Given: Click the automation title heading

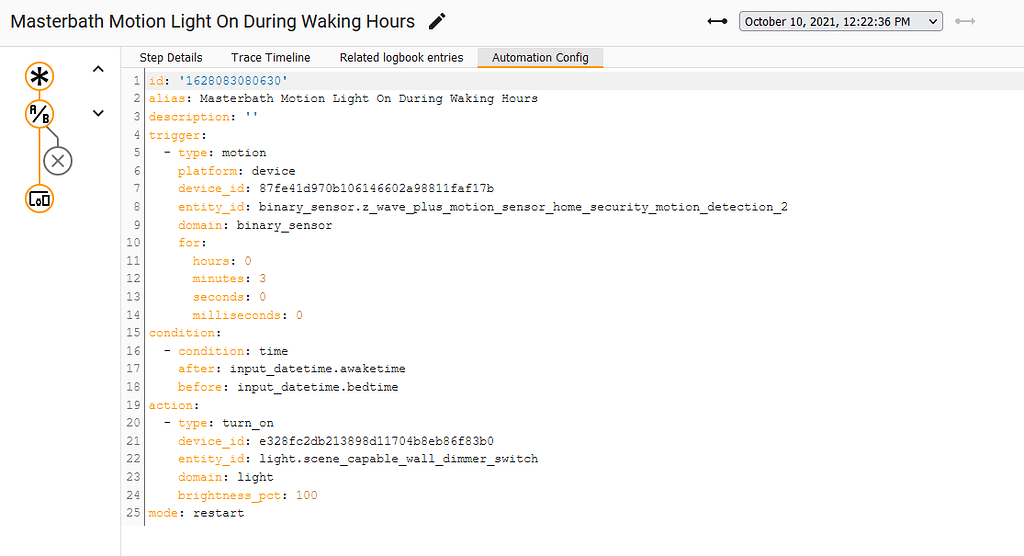Looking at the screenshot, I should (x=212, y=22).
